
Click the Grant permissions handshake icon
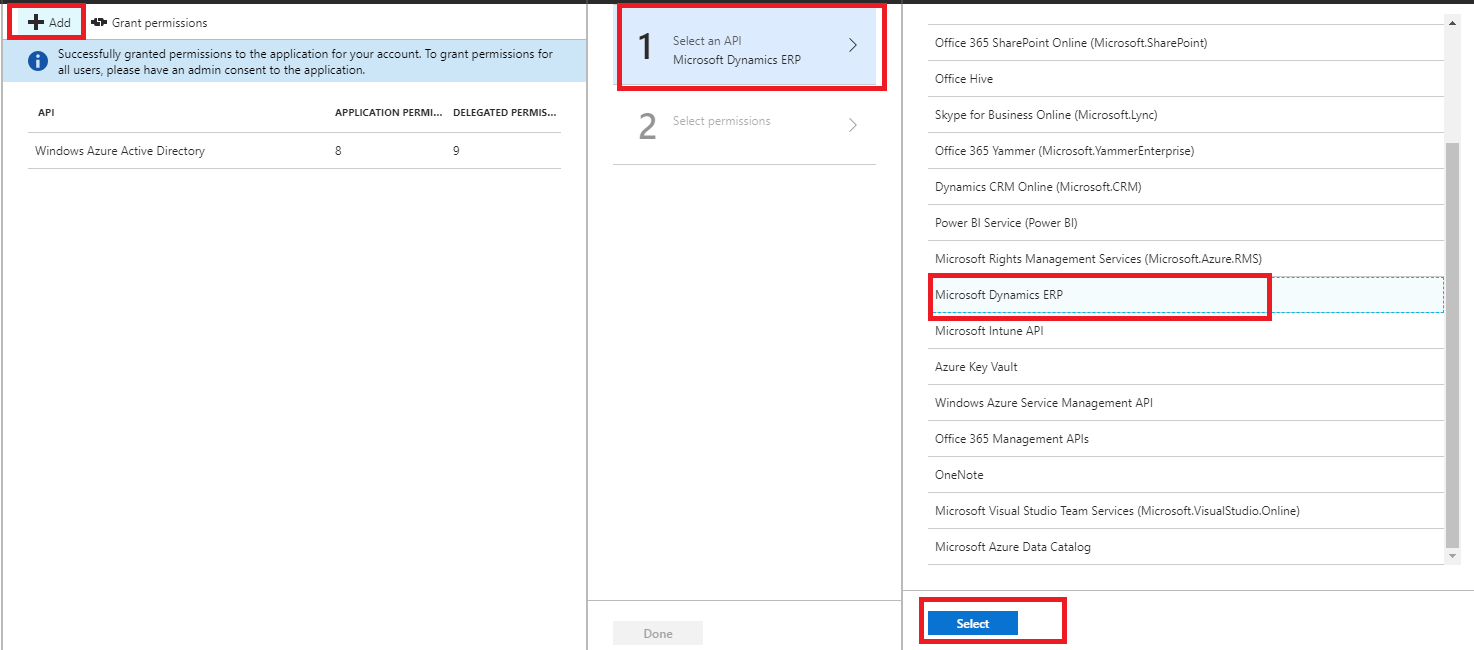click(x=98, y=22)
